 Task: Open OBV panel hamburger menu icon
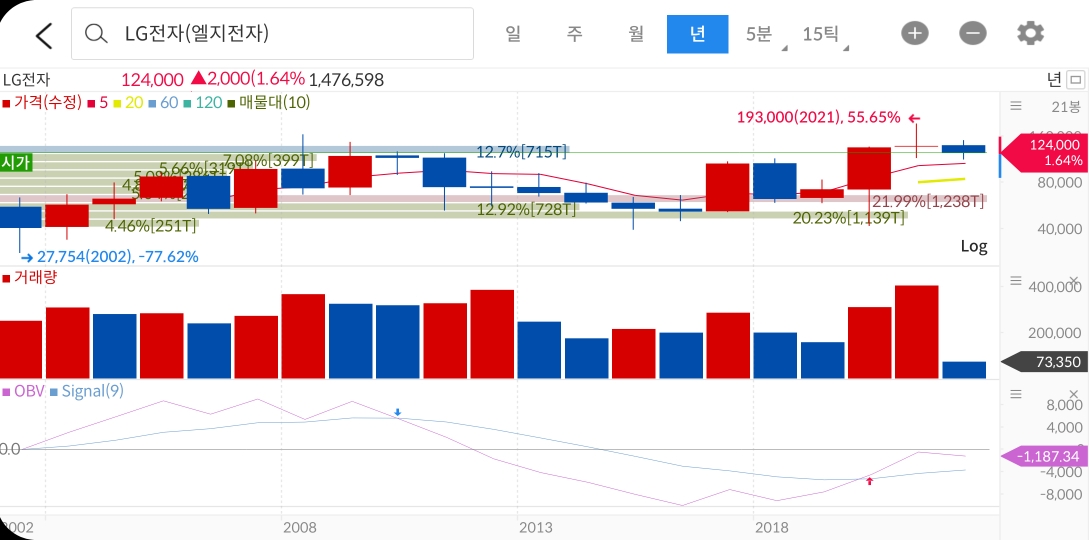pyautogui.click(x=1015, y=394)
